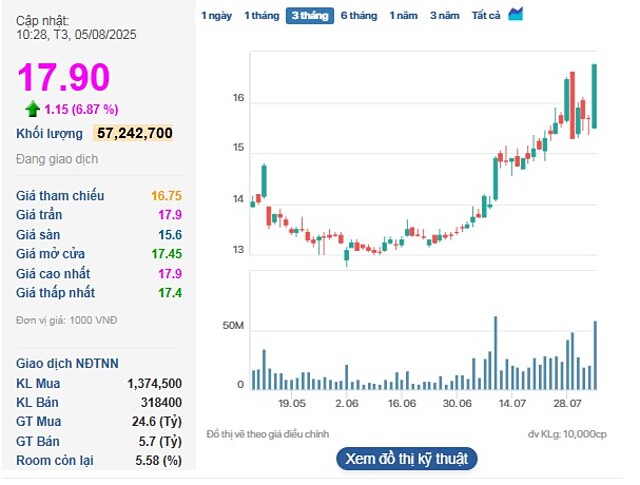Select the active 3 tháng tab
640x485 pixels.
pyautogui.click(x=310, y=15)
